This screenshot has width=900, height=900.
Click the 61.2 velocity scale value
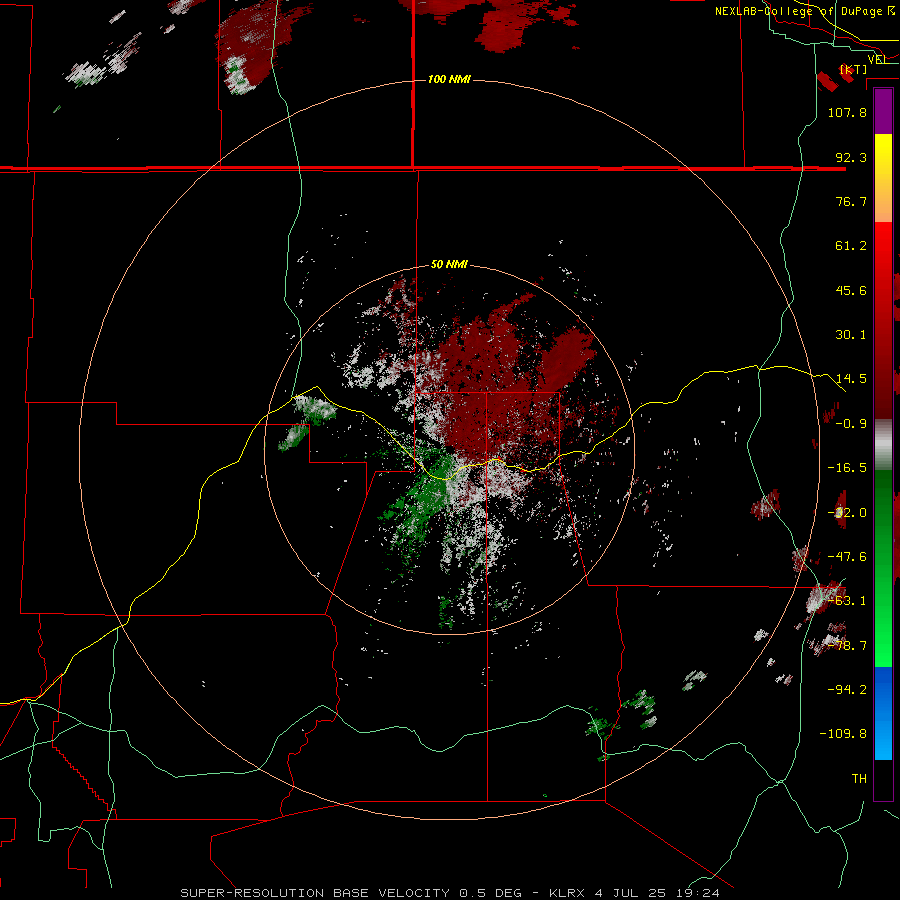point(851,246)
